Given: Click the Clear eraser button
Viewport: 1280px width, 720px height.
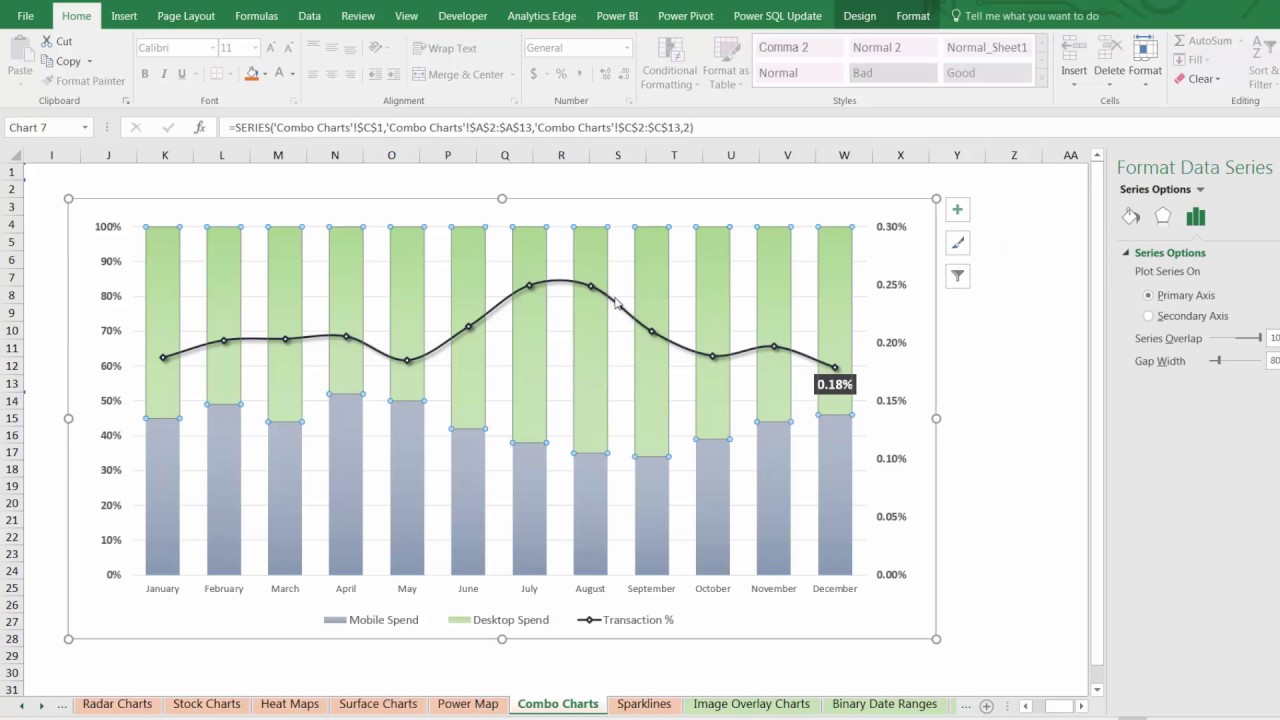Looking at the screenshot, I should (x=1196, y=79).
